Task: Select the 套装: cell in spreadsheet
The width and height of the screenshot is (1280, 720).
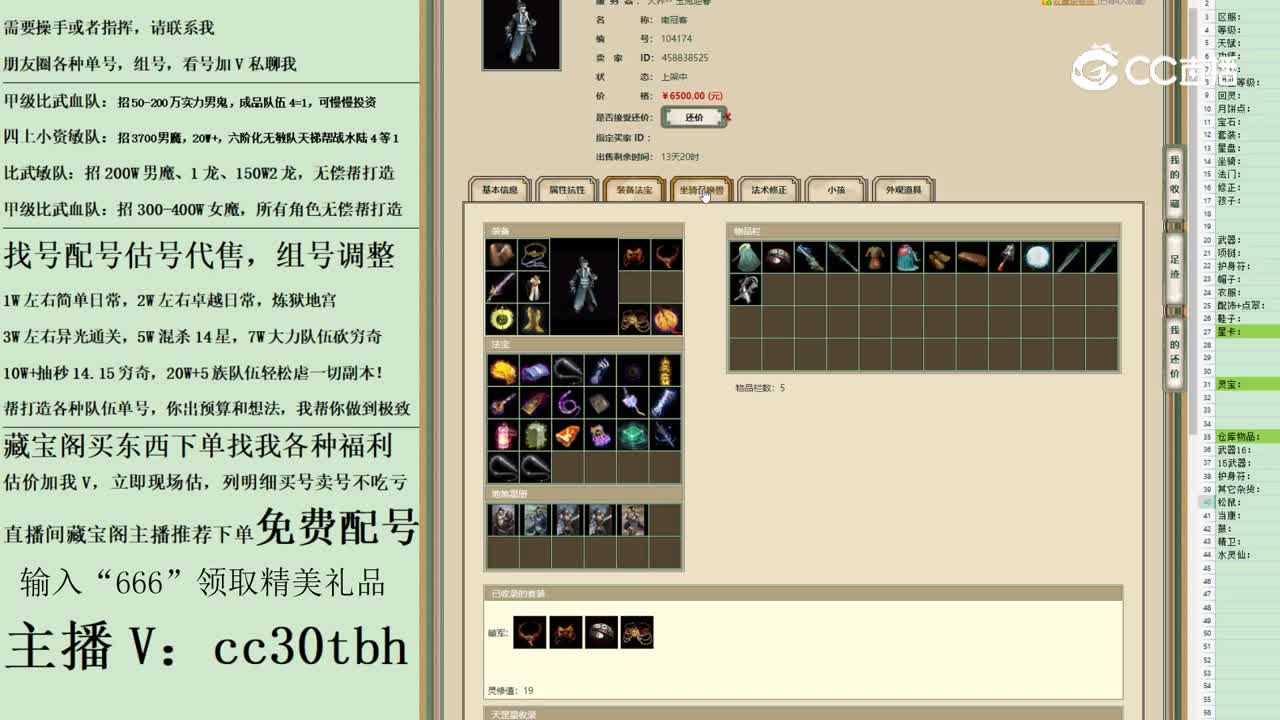Action: point(1247,135)
